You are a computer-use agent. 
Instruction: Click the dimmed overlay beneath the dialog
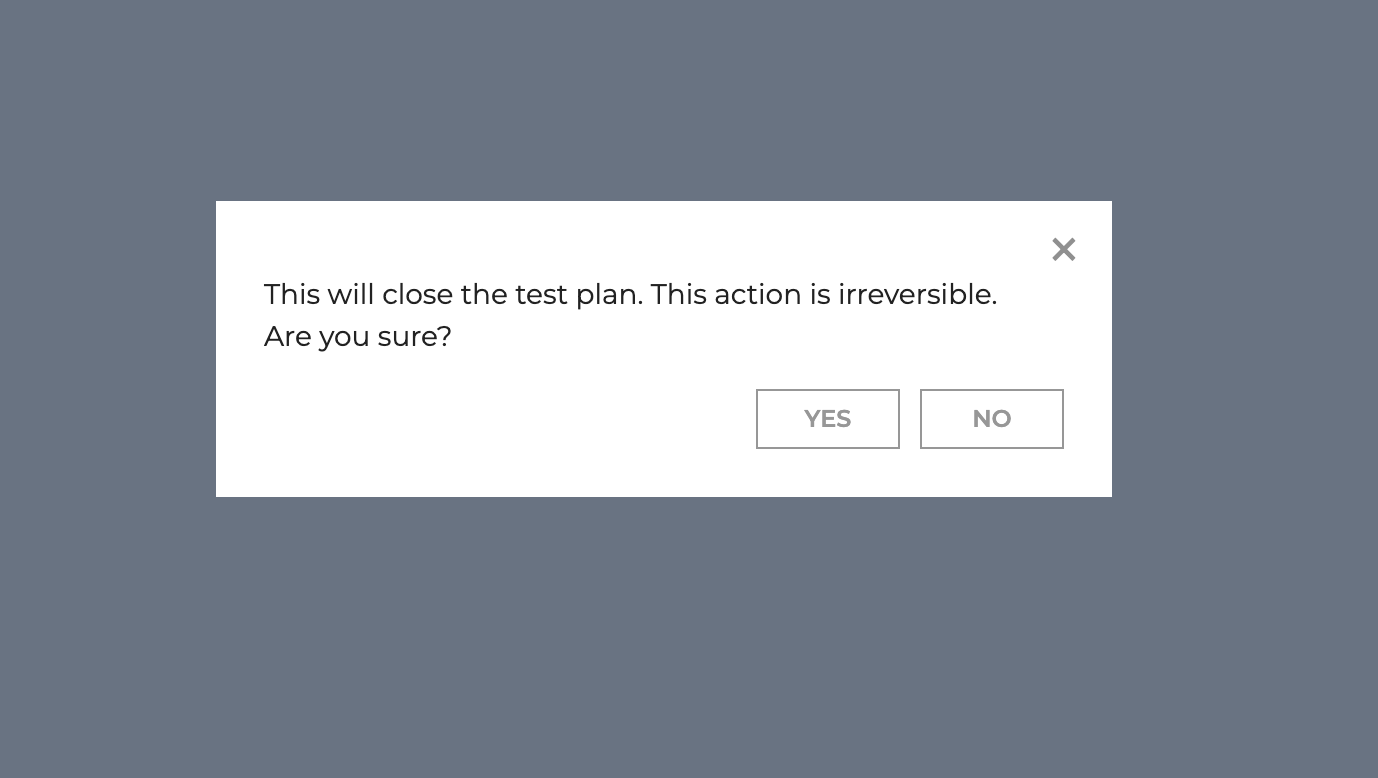689,640
